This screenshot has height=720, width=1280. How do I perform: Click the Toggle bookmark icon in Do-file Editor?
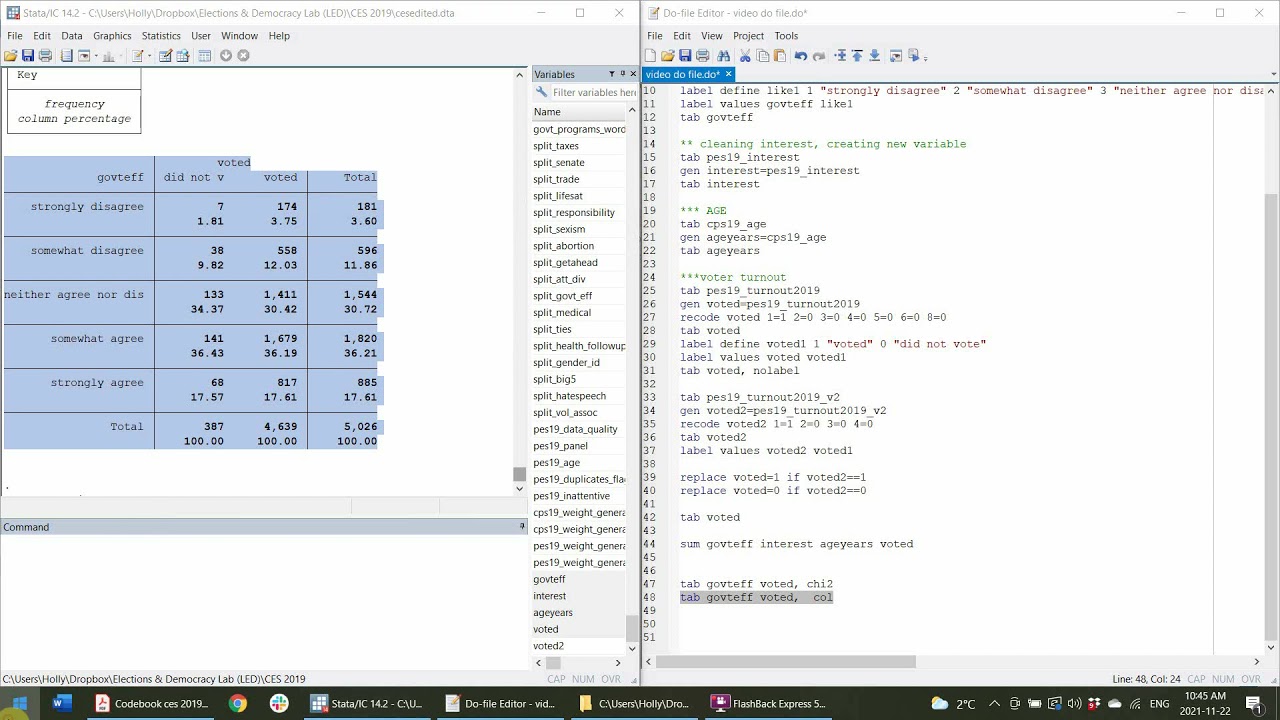click(840, 56)
